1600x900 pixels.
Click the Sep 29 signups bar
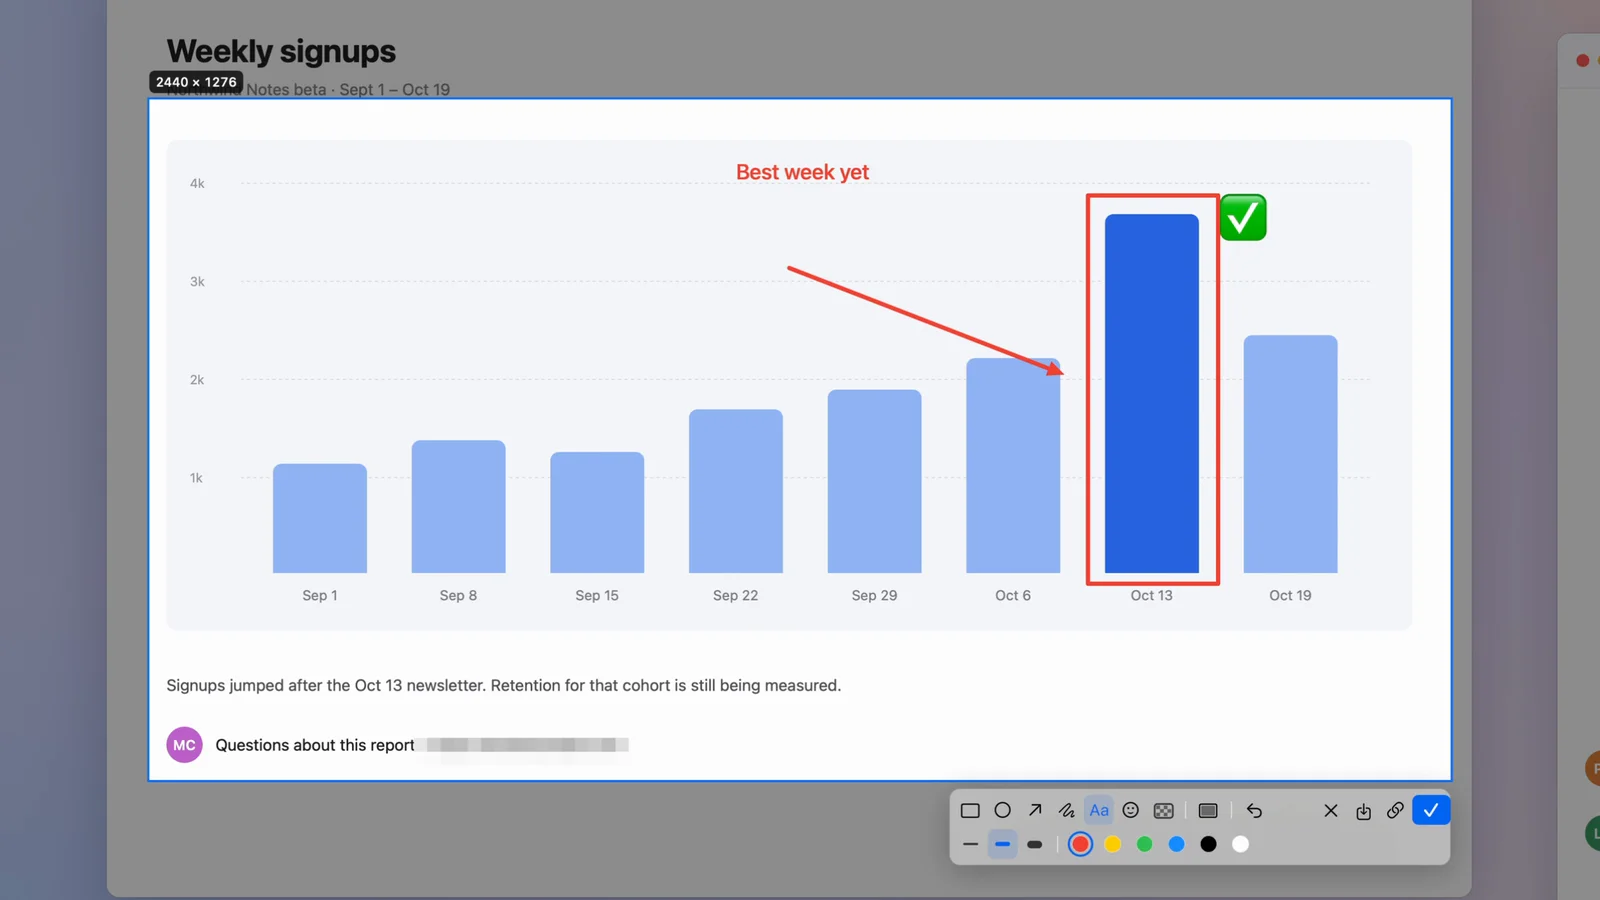click(x=875, y=482)
